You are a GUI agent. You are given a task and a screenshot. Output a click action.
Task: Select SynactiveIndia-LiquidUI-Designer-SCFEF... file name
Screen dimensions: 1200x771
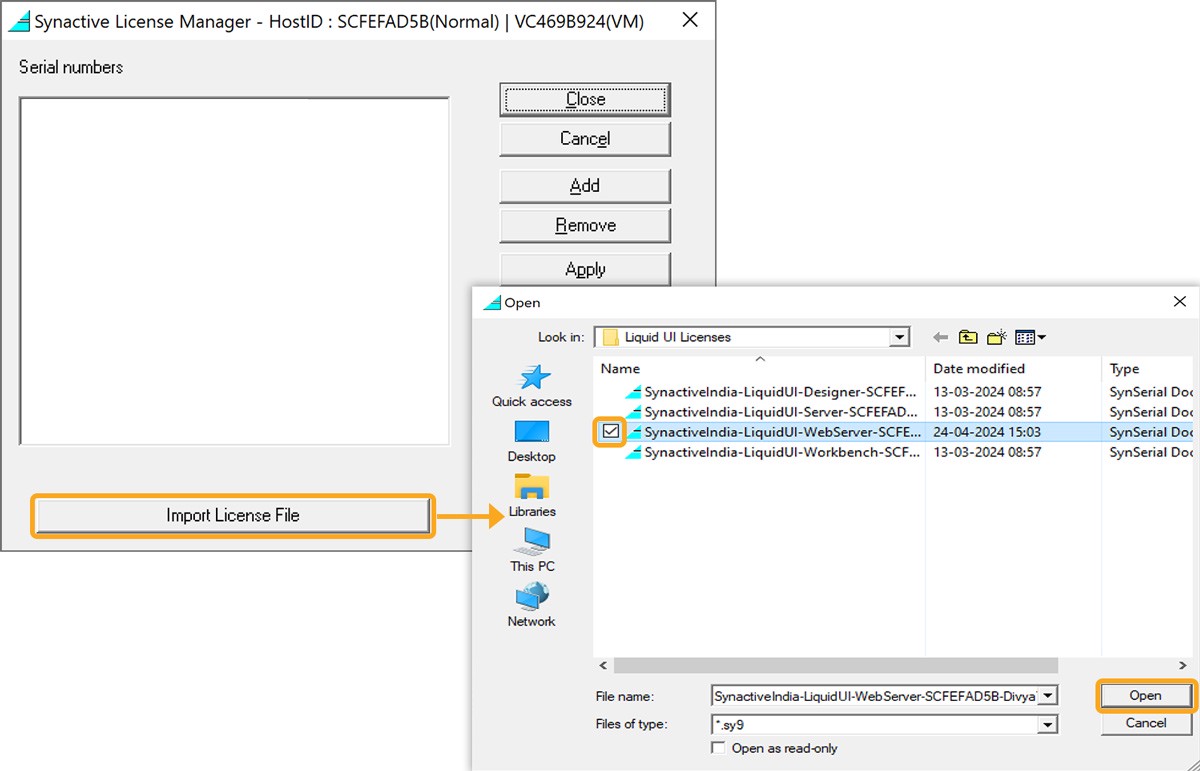(x=780, y=392)
